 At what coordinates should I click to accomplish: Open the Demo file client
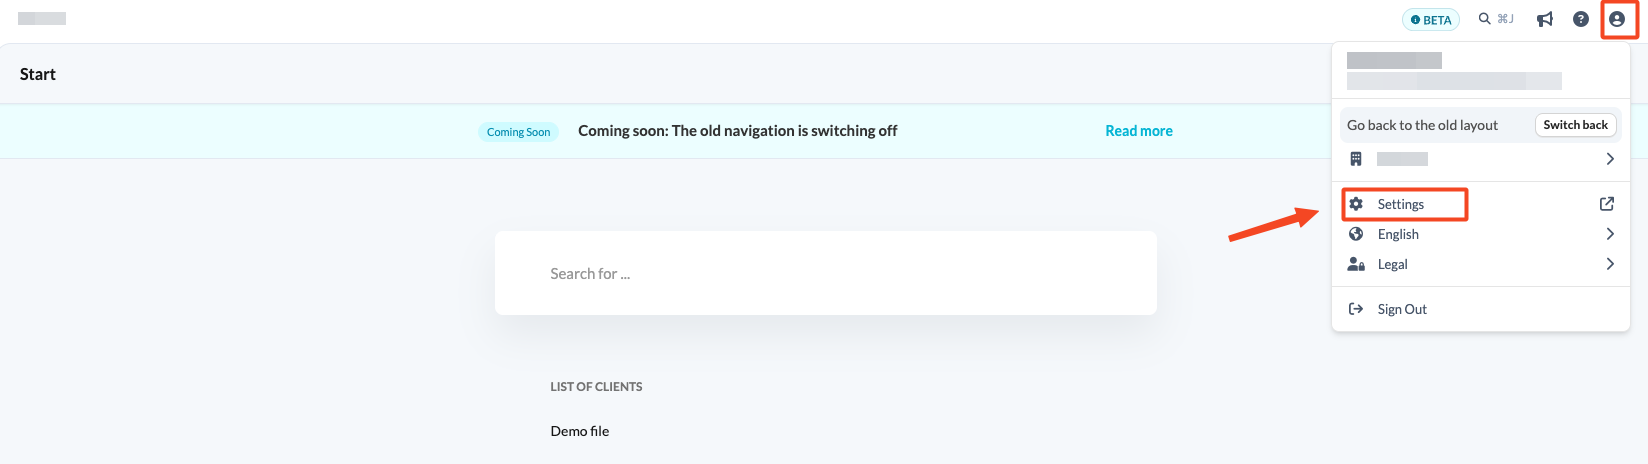click(580, 431)
